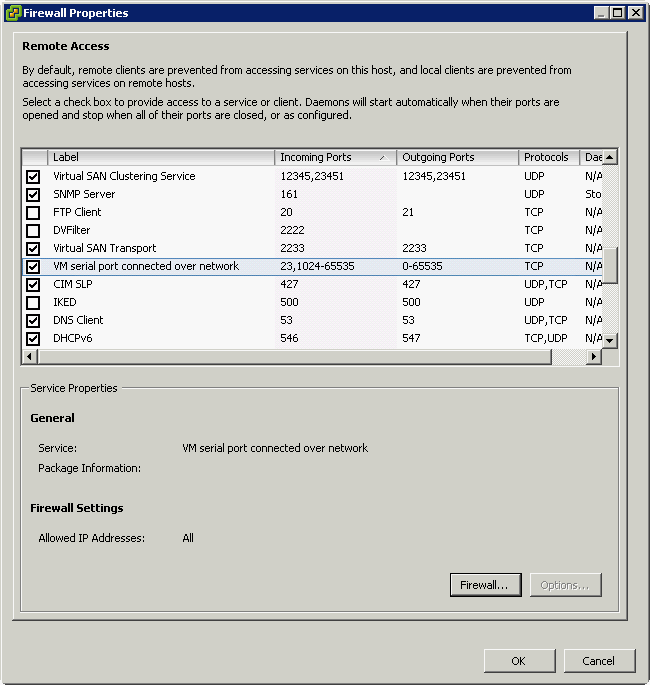Select the CIM SLP row label

tap(73, 284)
